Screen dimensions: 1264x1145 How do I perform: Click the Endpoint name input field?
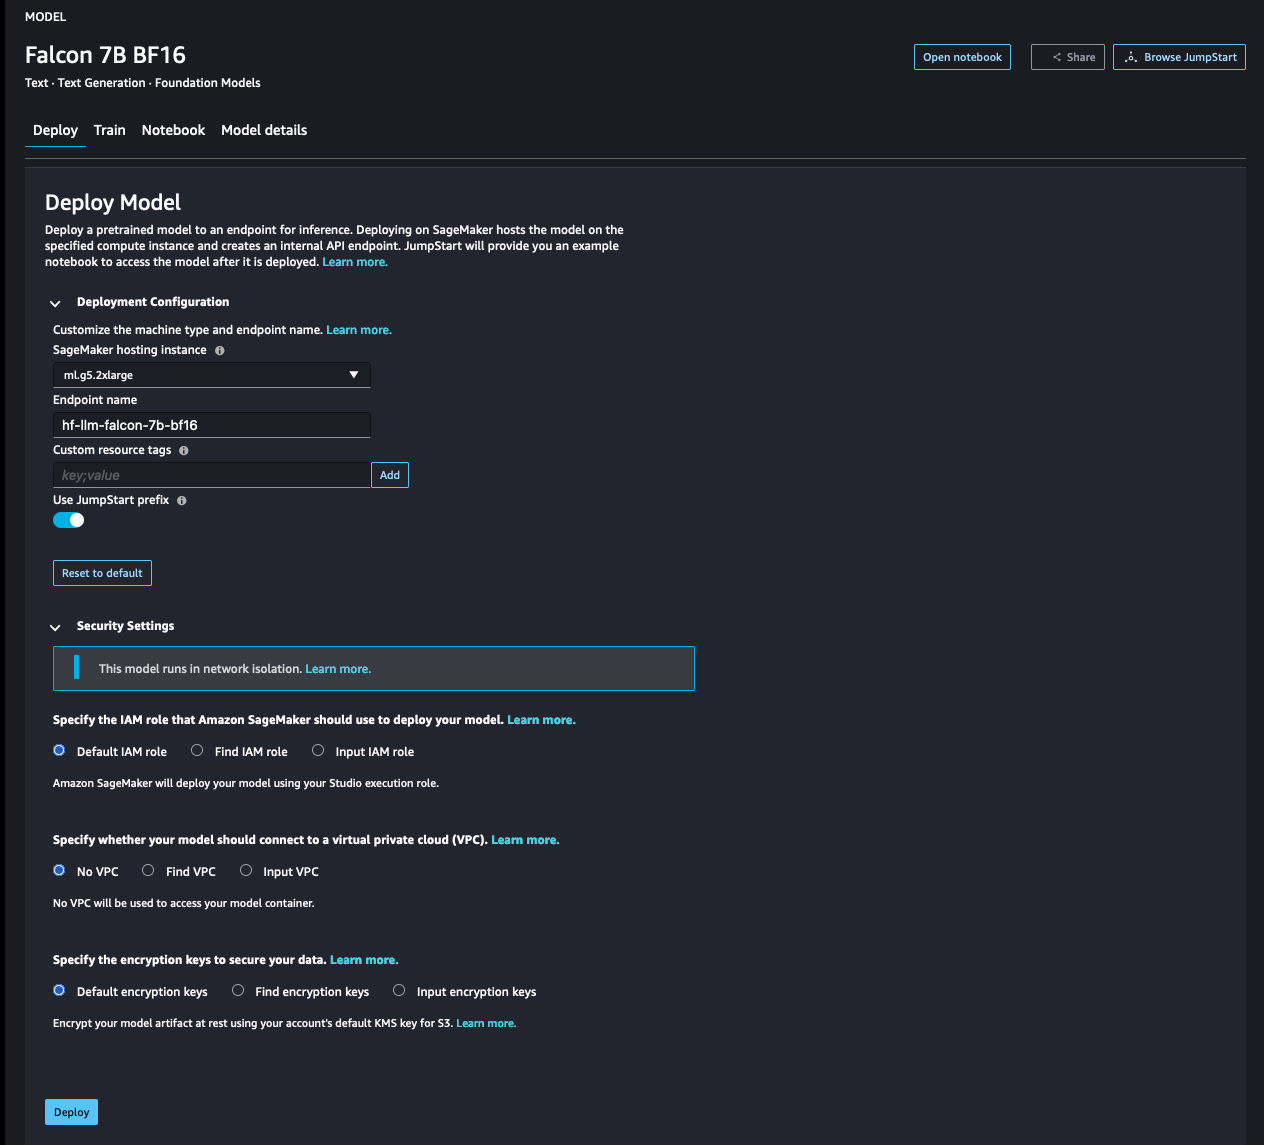212,425
